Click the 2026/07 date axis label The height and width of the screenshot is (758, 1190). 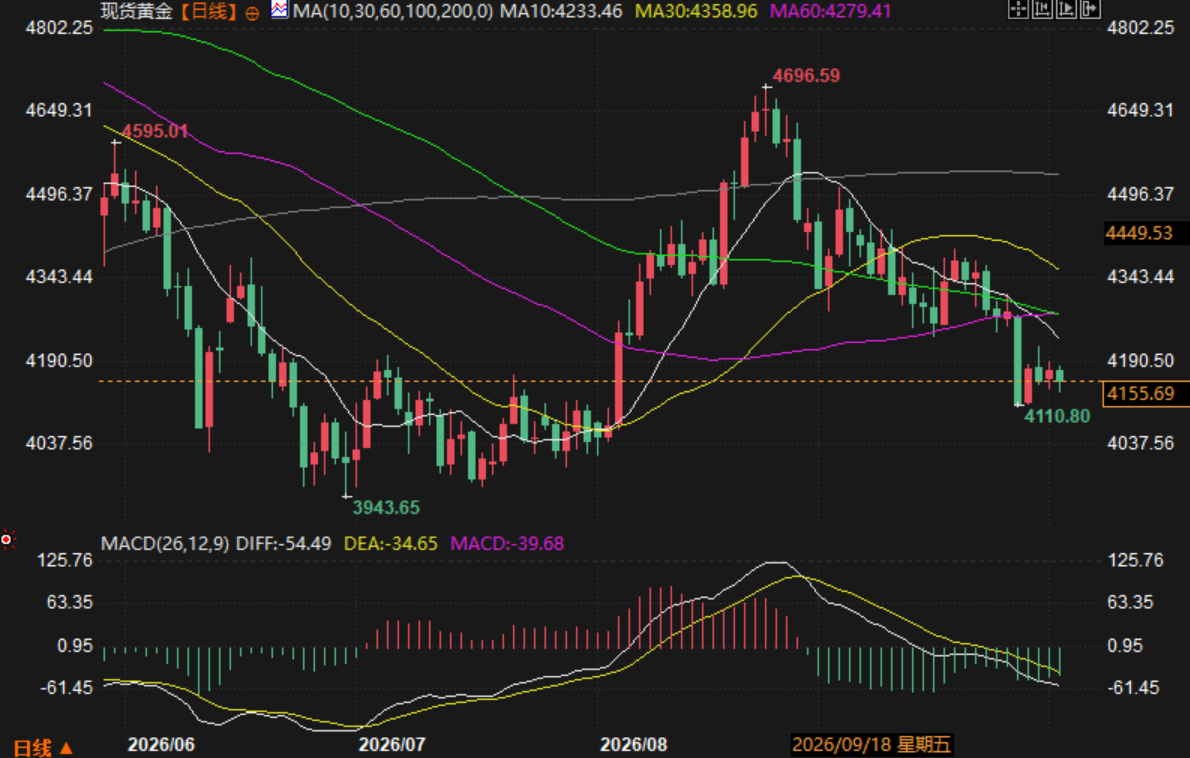(x=392, y=745)
